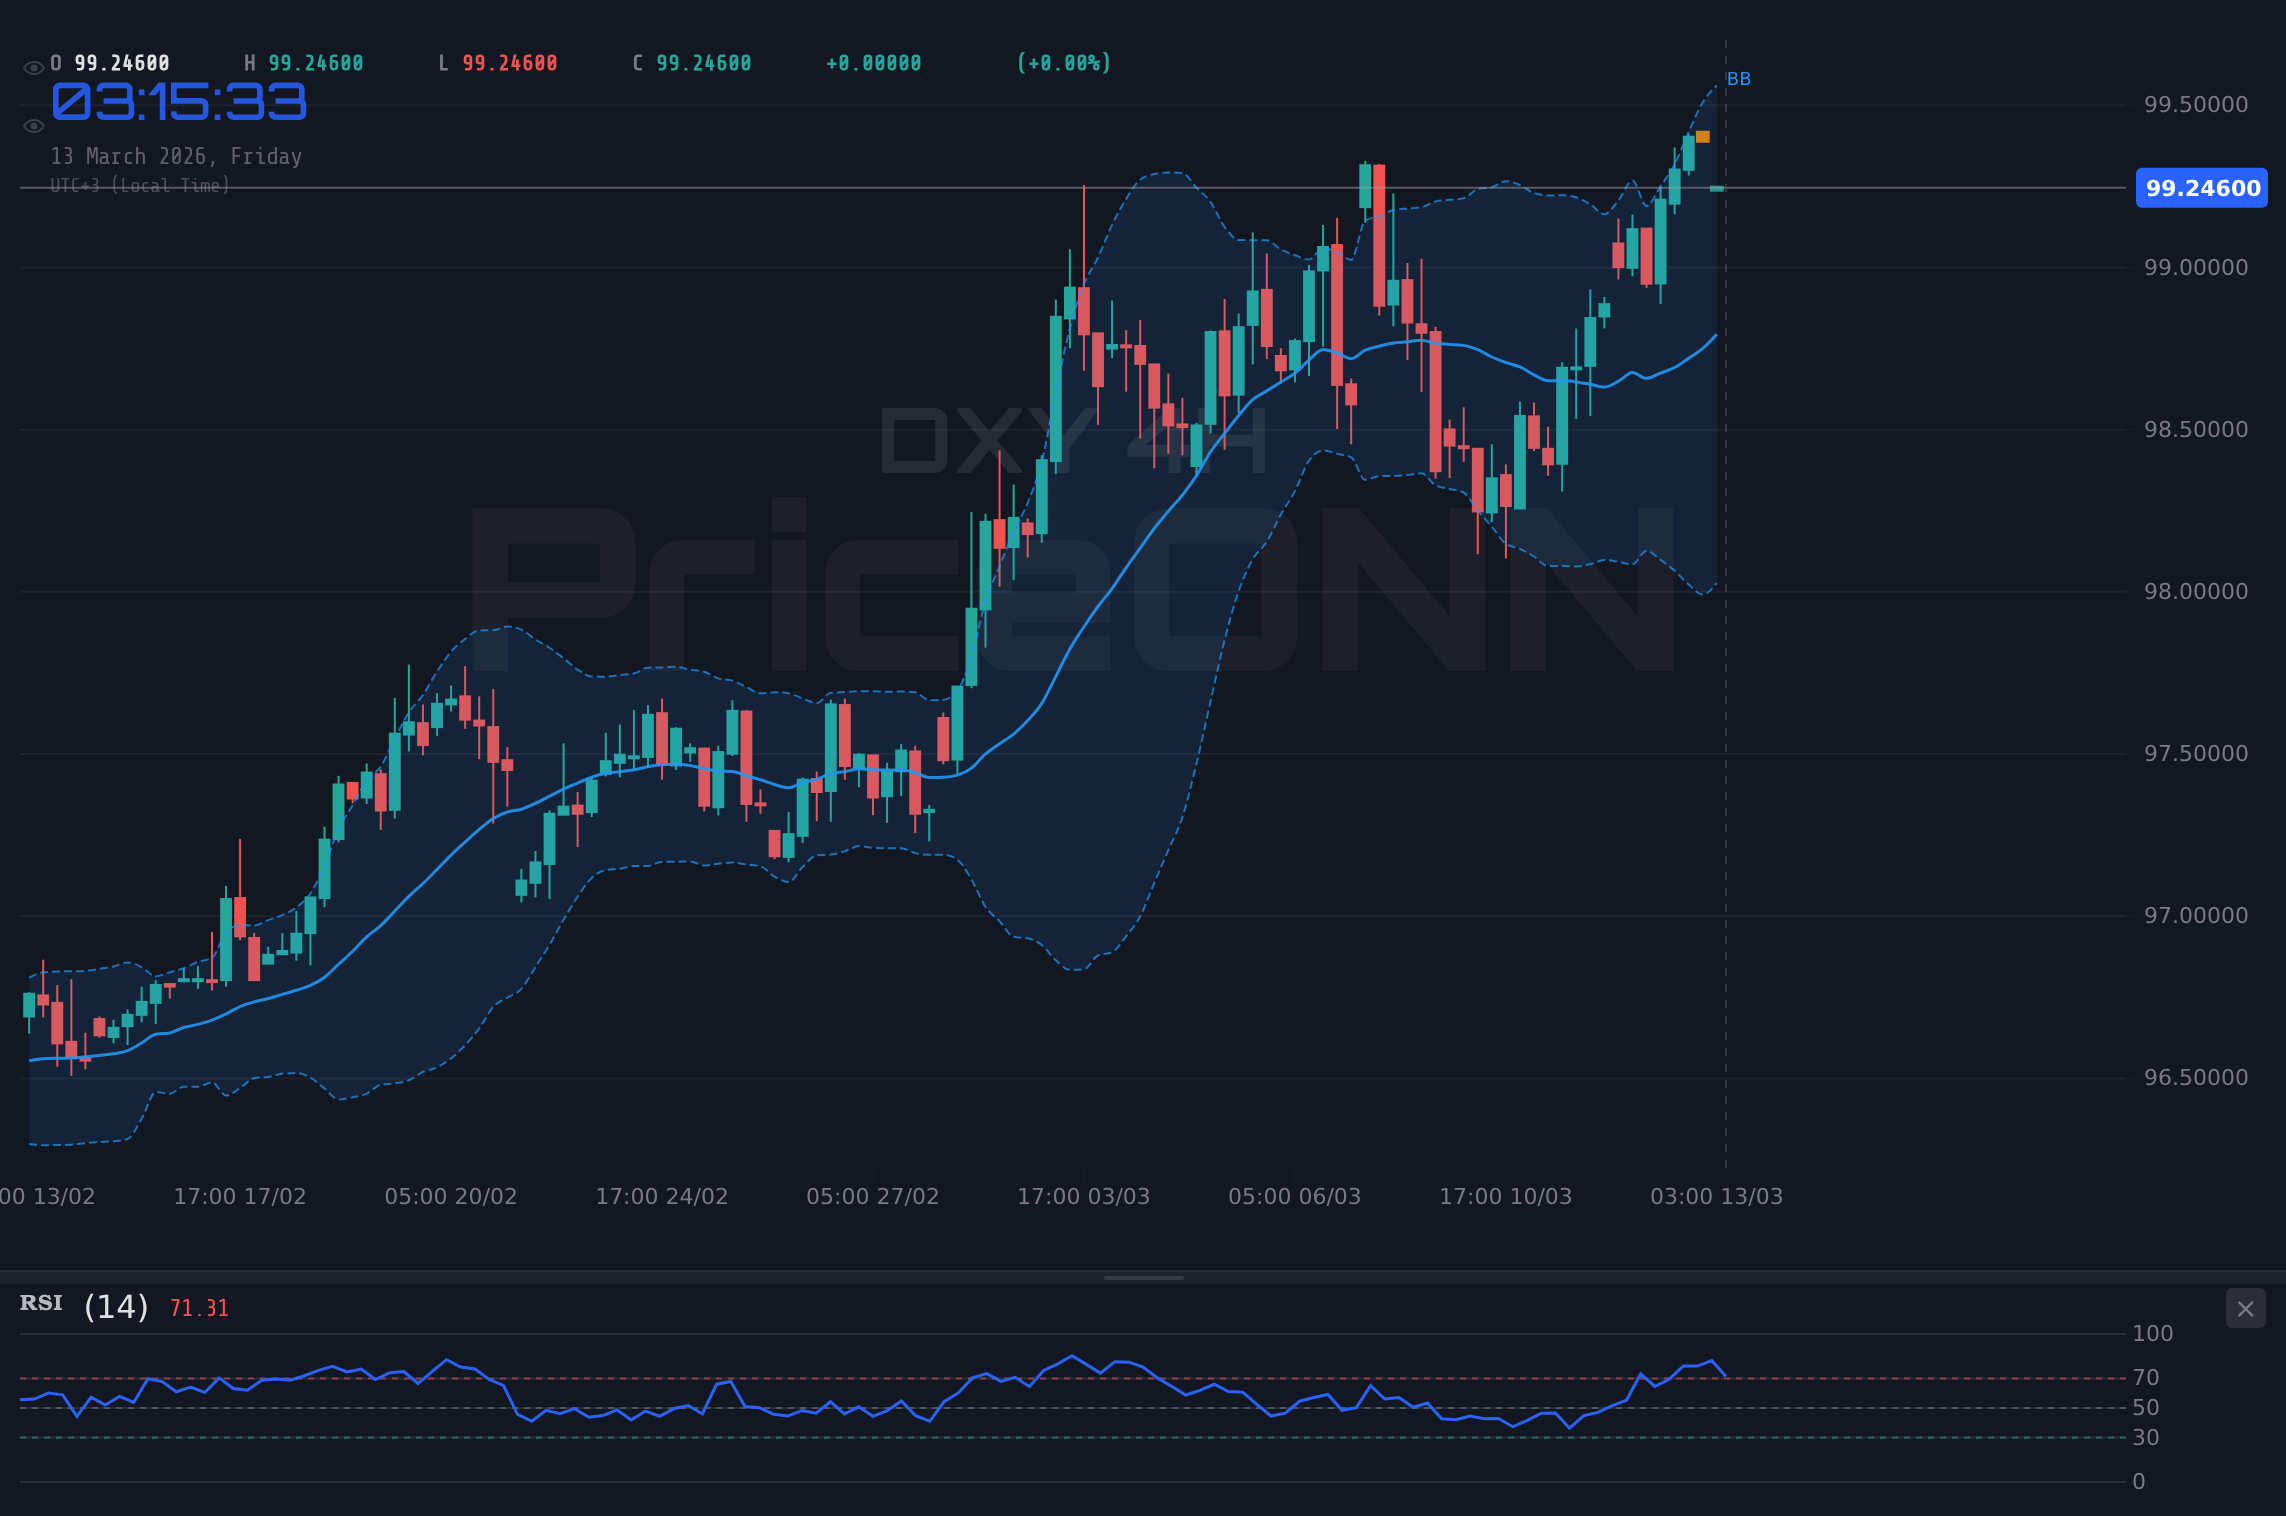The width and height of the screenshot is (2286, 1516).
Task: Click the 96.50000 price axis label
Action: tap(2196, 1077)
